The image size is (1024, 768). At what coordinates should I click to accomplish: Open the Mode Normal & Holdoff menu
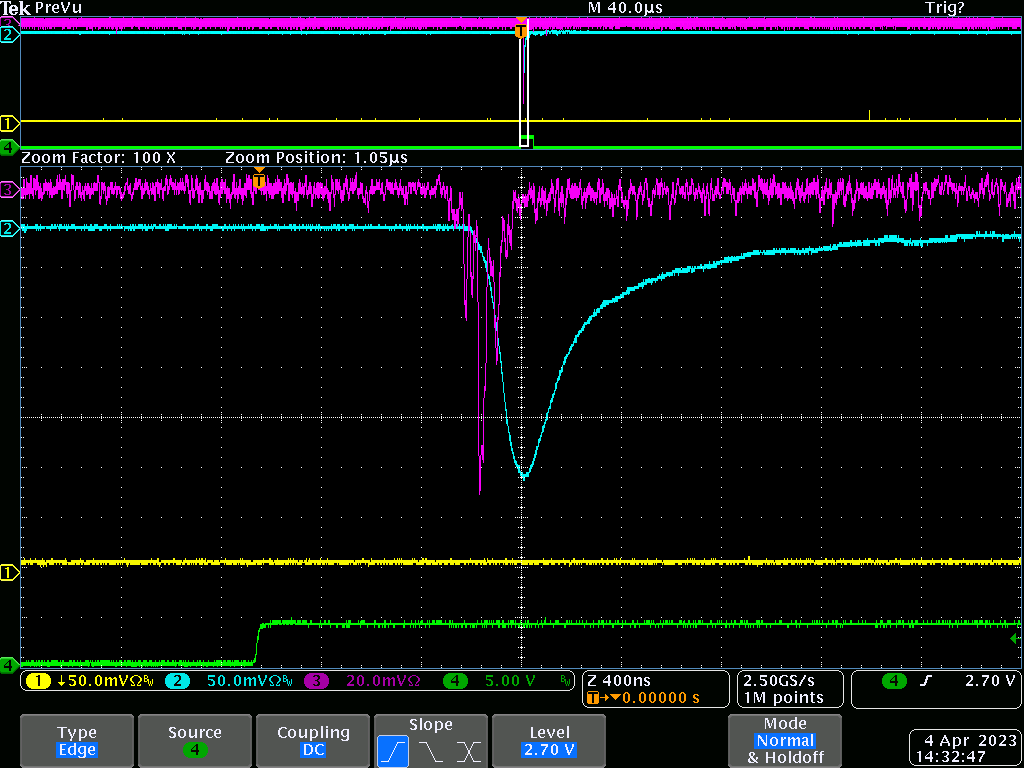[785, 741]
